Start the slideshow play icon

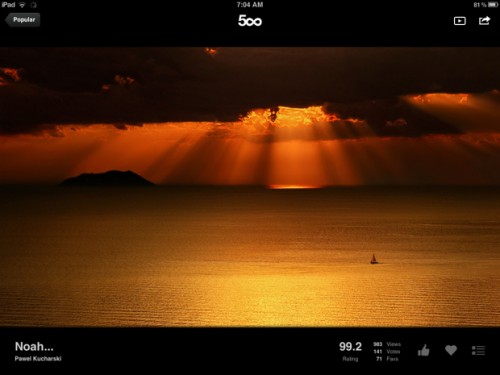tap(460, 21)
